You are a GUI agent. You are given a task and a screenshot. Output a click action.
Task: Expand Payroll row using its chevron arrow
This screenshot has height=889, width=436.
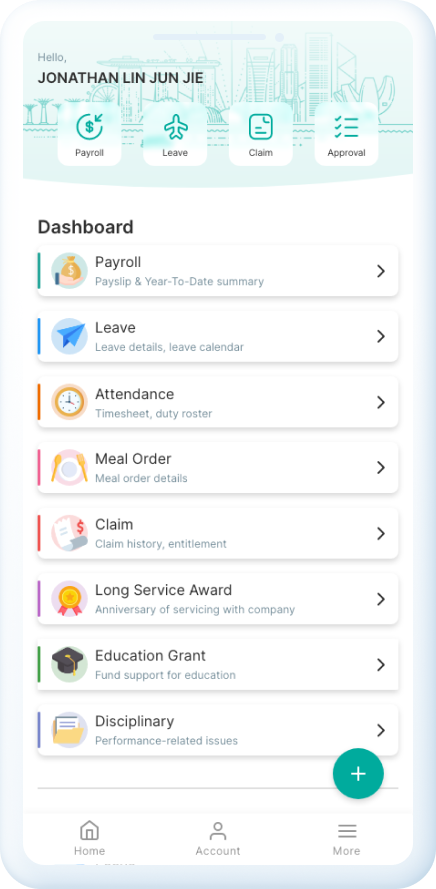tap(381, 271)
